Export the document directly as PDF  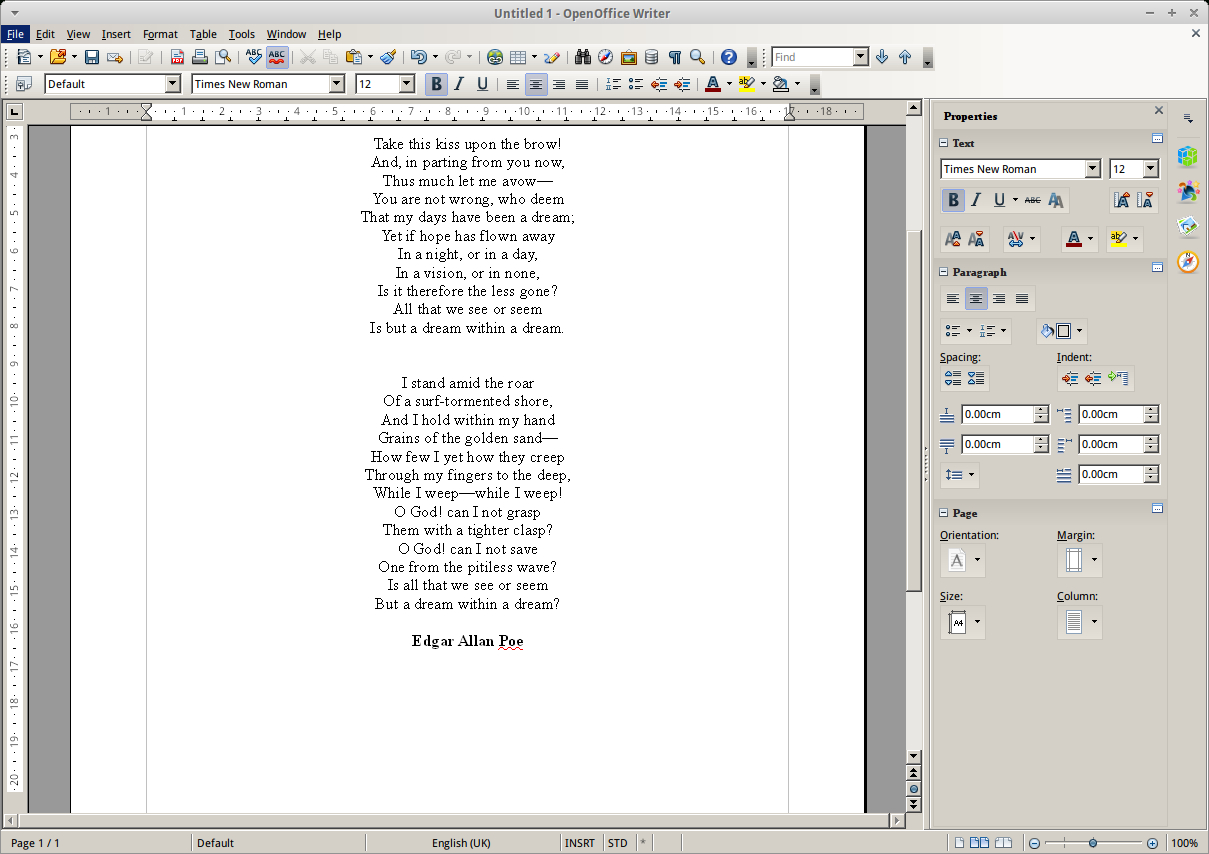pos(176,57)
